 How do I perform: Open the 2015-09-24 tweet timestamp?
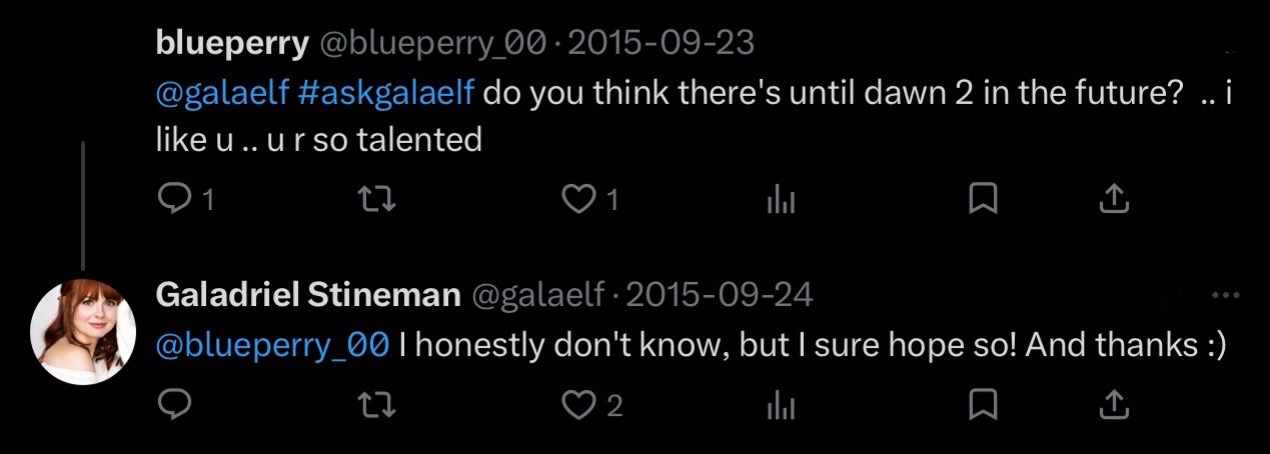(720, 295)
